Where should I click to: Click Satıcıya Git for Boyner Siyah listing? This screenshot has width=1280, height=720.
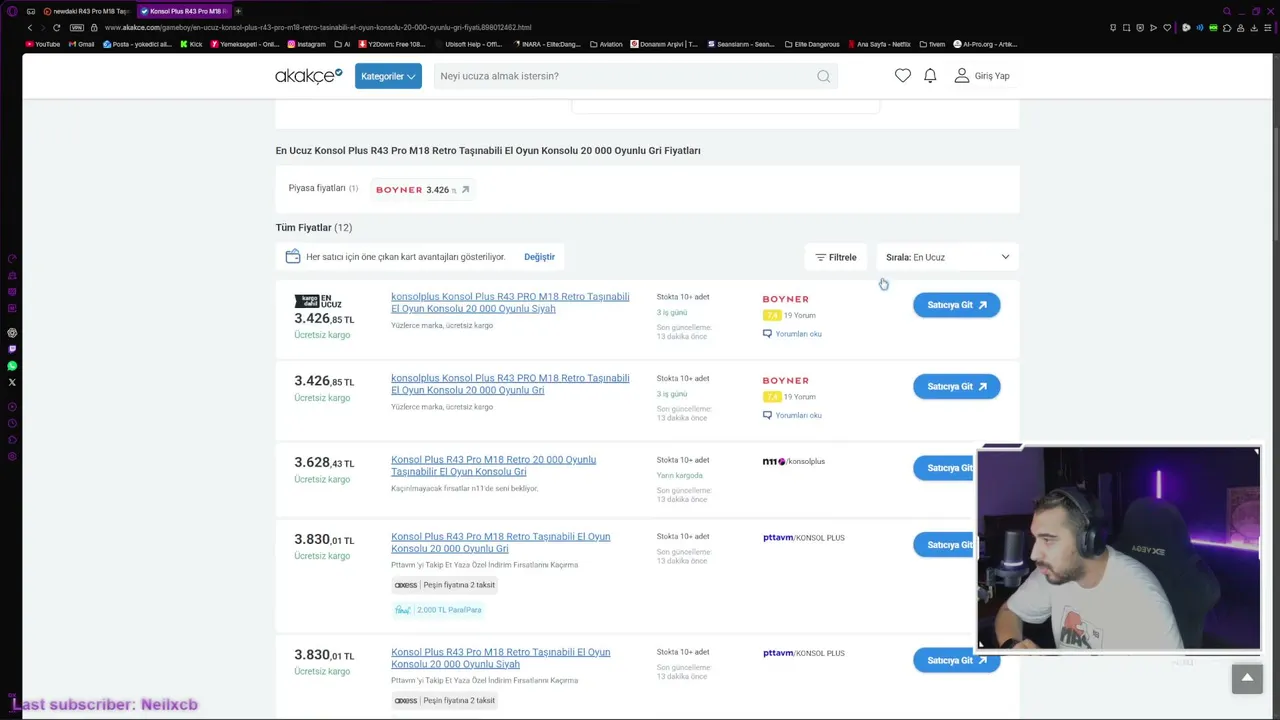coord(956,305)
